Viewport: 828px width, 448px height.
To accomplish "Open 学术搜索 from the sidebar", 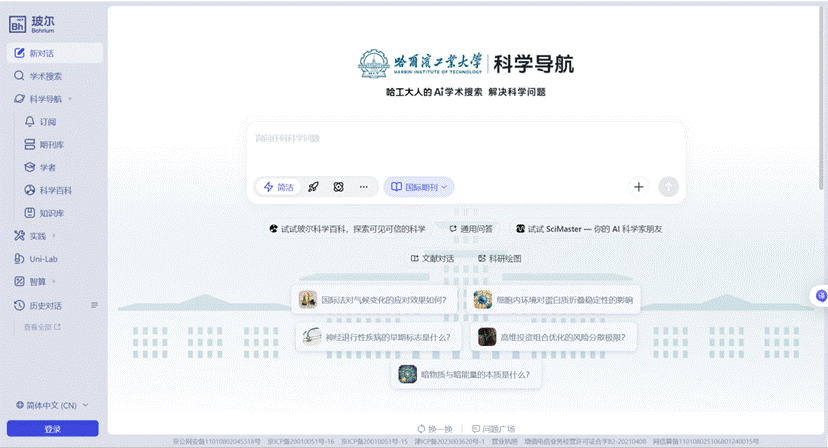I will pos(45,75).
